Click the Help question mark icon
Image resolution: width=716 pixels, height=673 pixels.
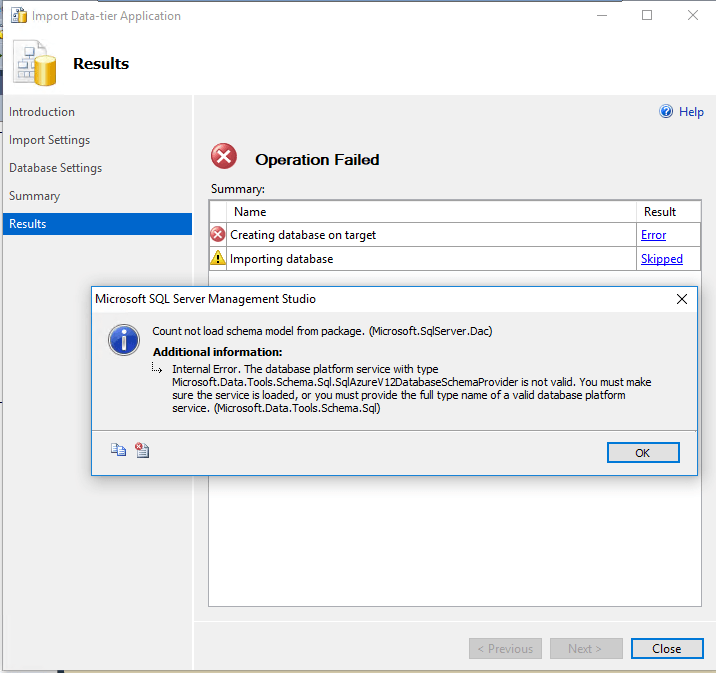[667, 112]
